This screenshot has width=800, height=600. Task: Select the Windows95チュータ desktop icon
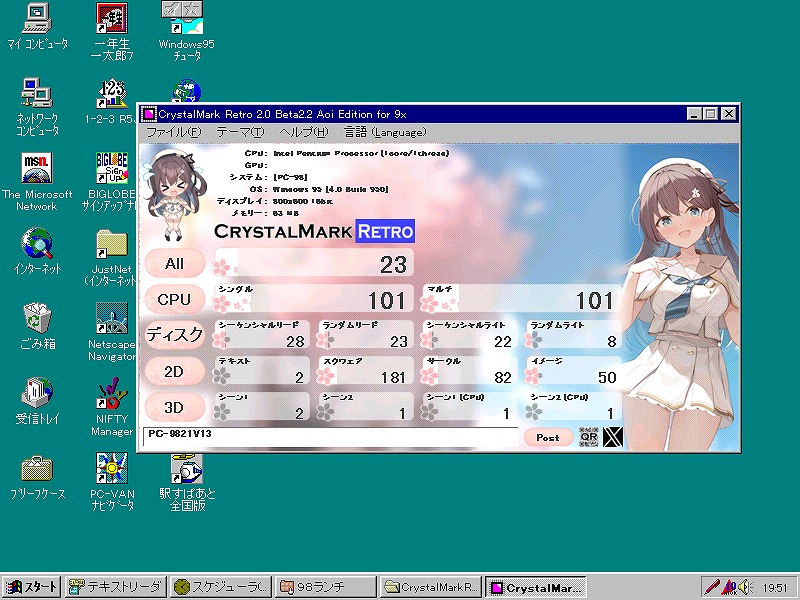pos(187,31)
